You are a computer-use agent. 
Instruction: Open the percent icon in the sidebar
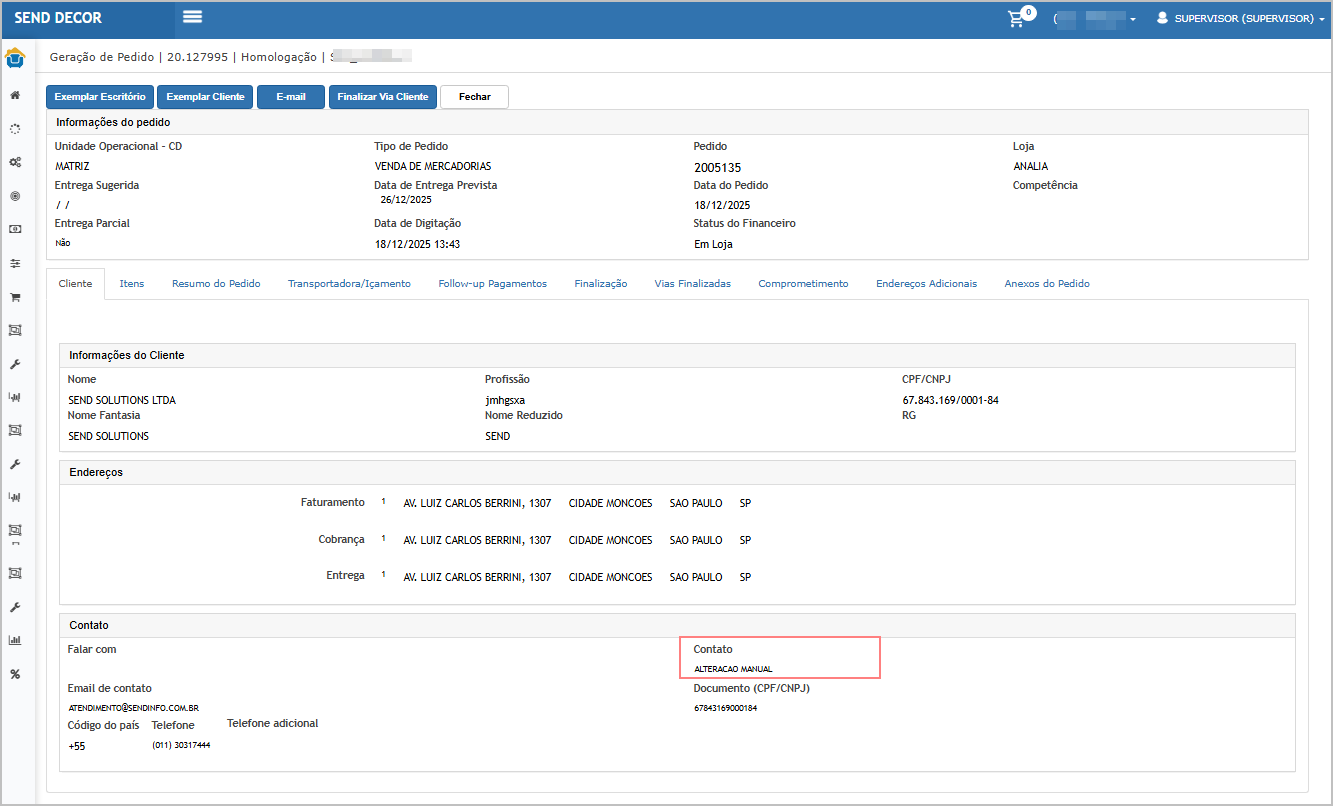click(15, 674)
